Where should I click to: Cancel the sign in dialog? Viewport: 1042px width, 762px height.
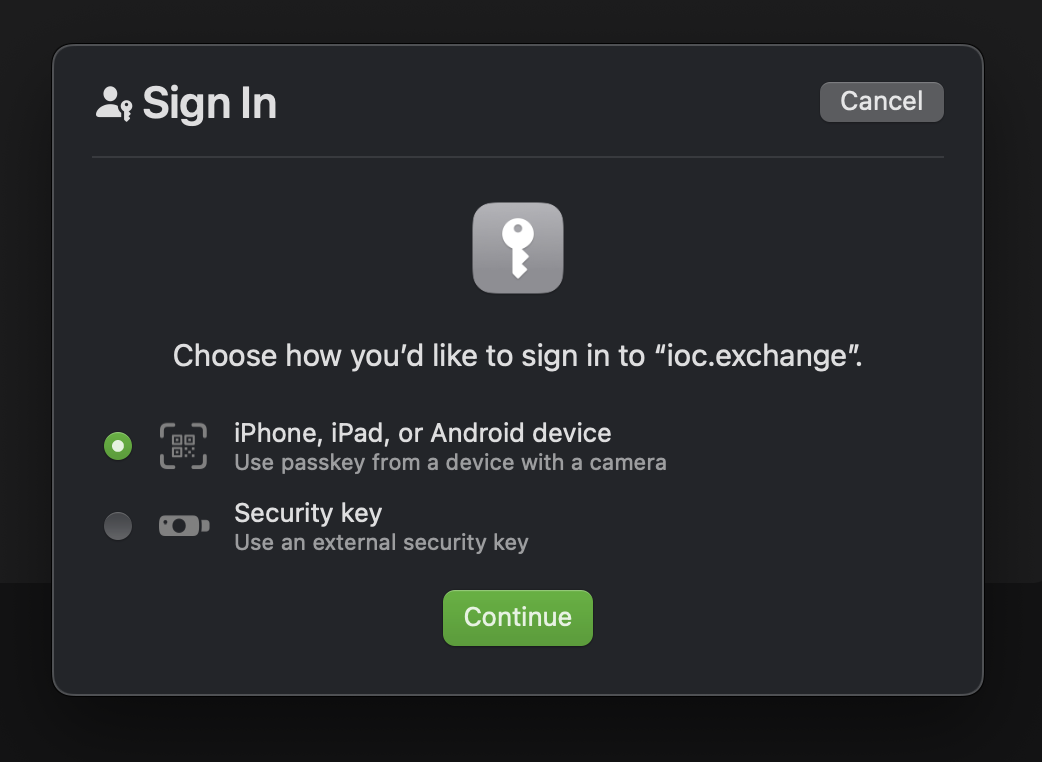(881, 102)
